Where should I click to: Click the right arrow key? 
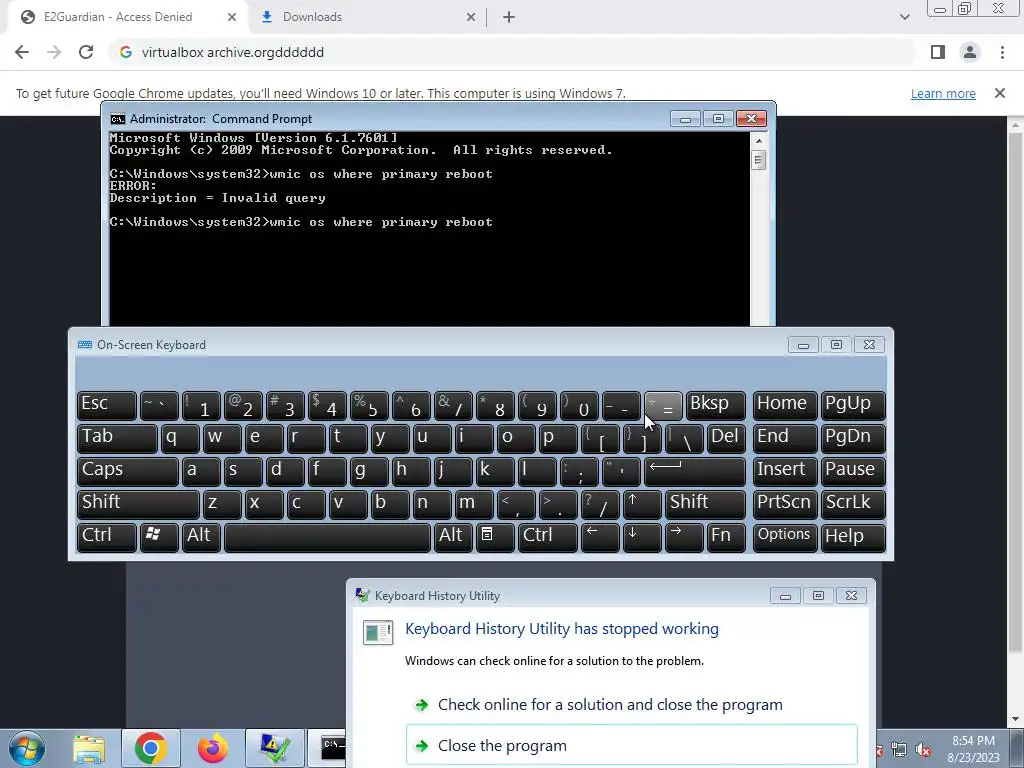coord(684,537)
